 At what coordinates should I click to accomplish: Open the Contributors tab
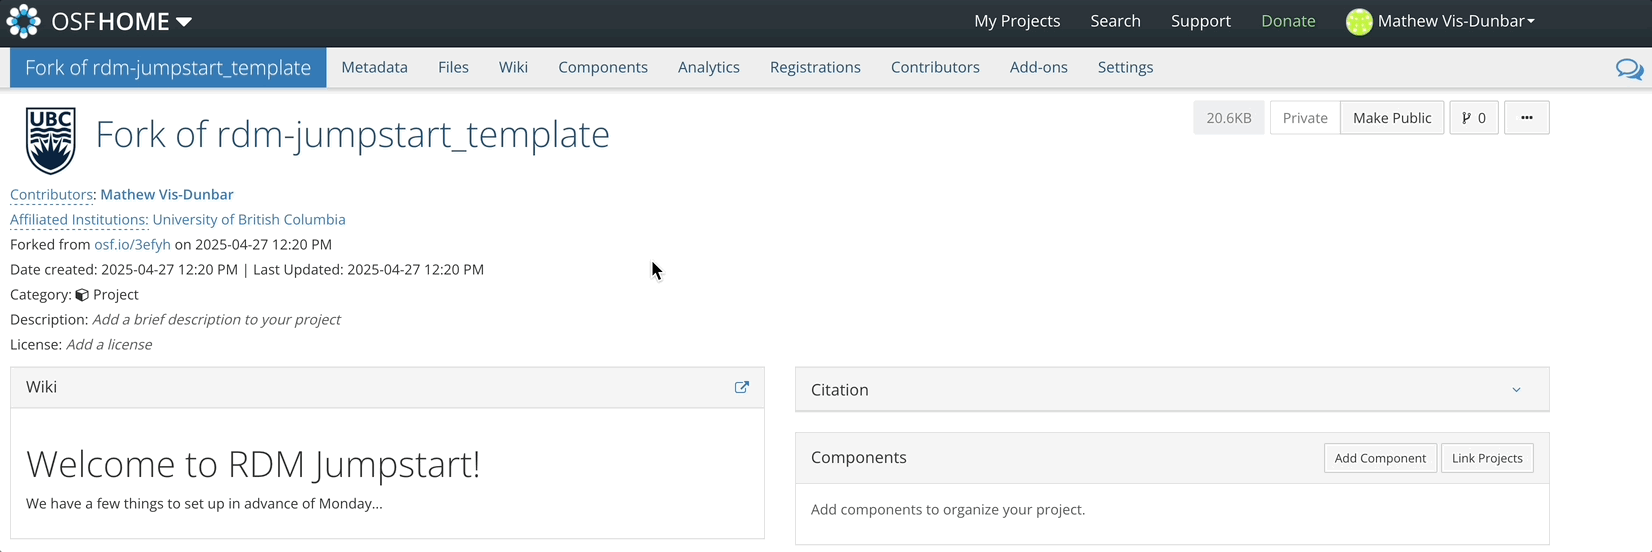tap(935, 67)
